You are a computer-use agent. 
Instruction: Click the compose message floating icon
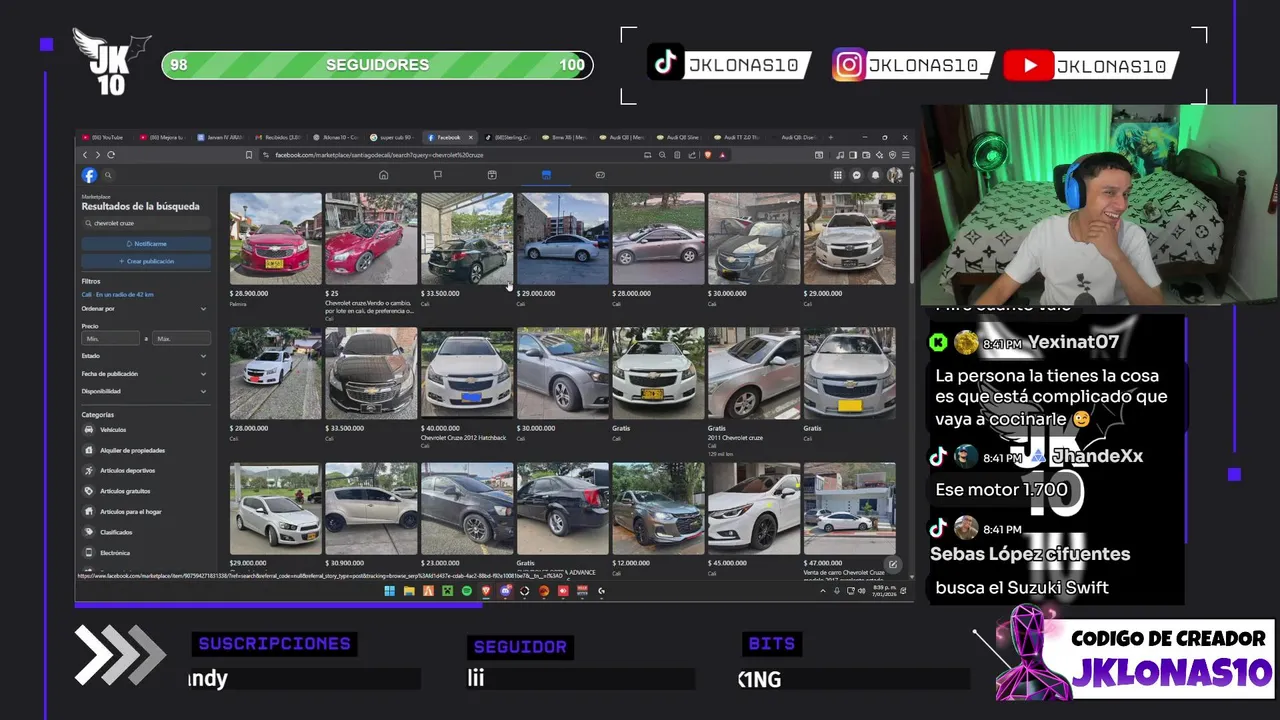(893, 565)
